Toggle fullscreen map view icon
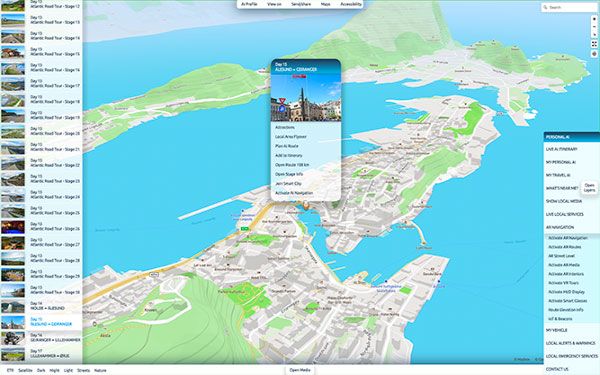Viewport: 600px width, 375px height. 594,44
